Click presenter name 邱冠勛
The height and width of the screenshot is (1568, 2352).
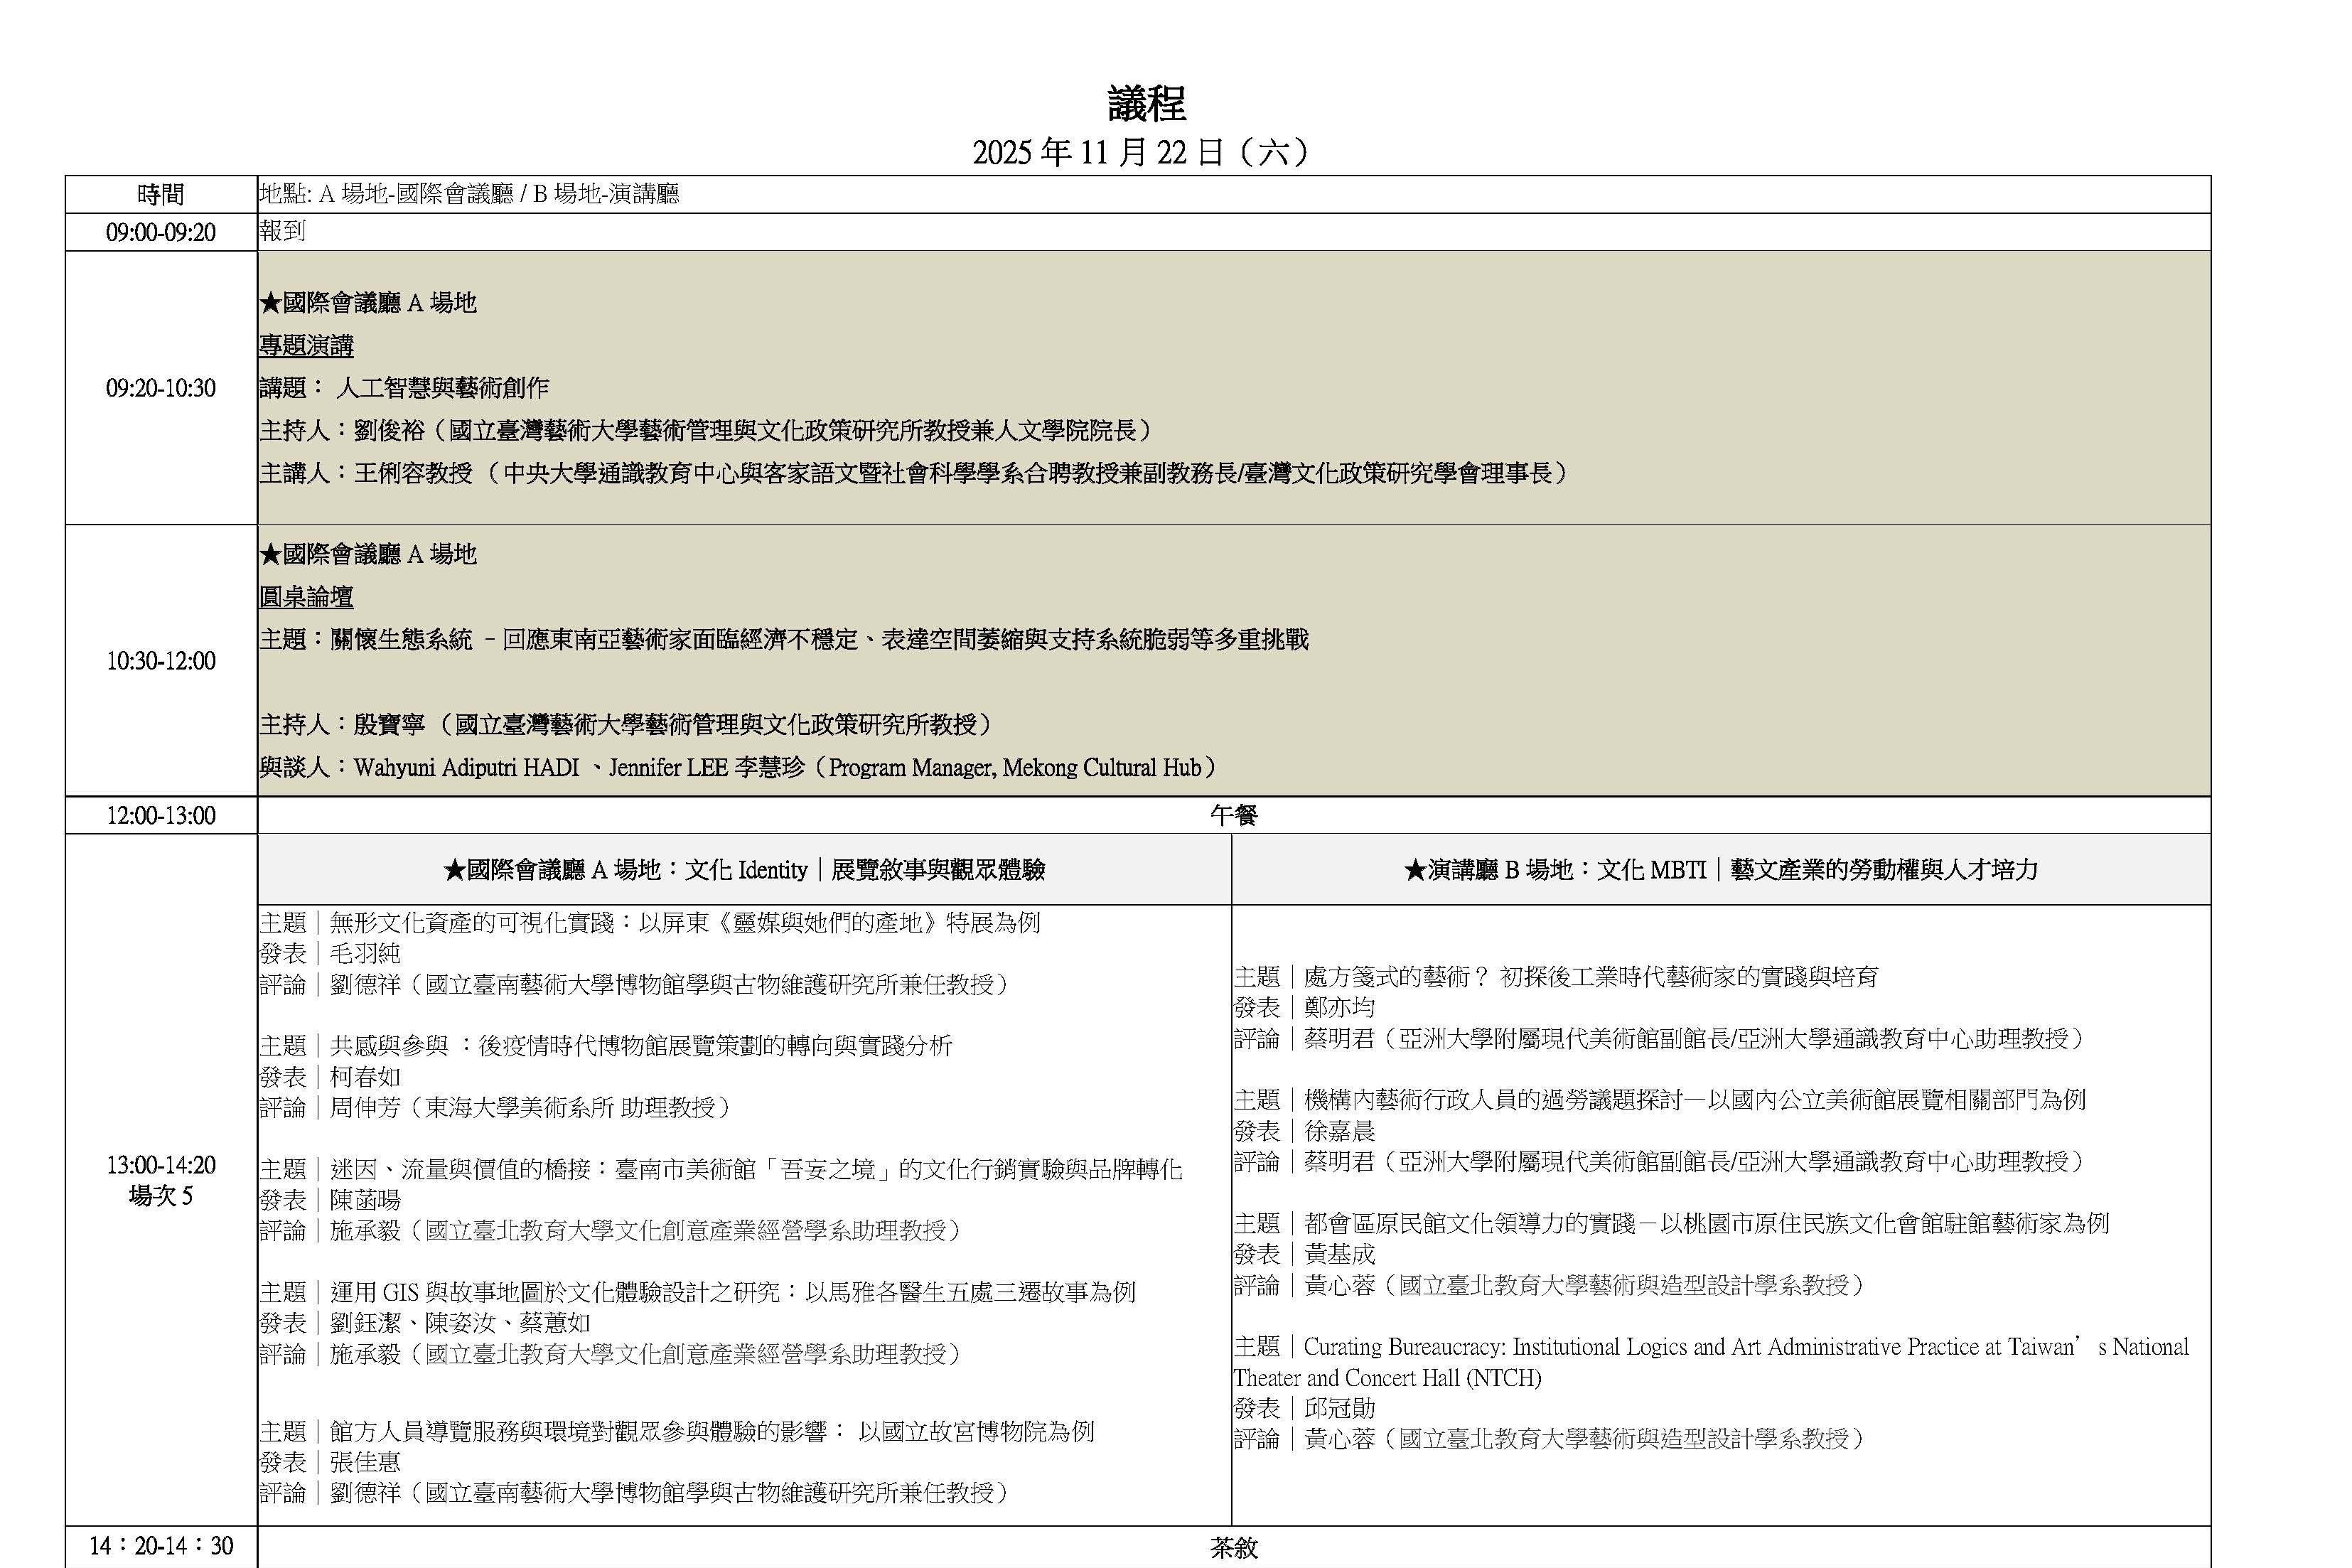click(1339, 1408)
